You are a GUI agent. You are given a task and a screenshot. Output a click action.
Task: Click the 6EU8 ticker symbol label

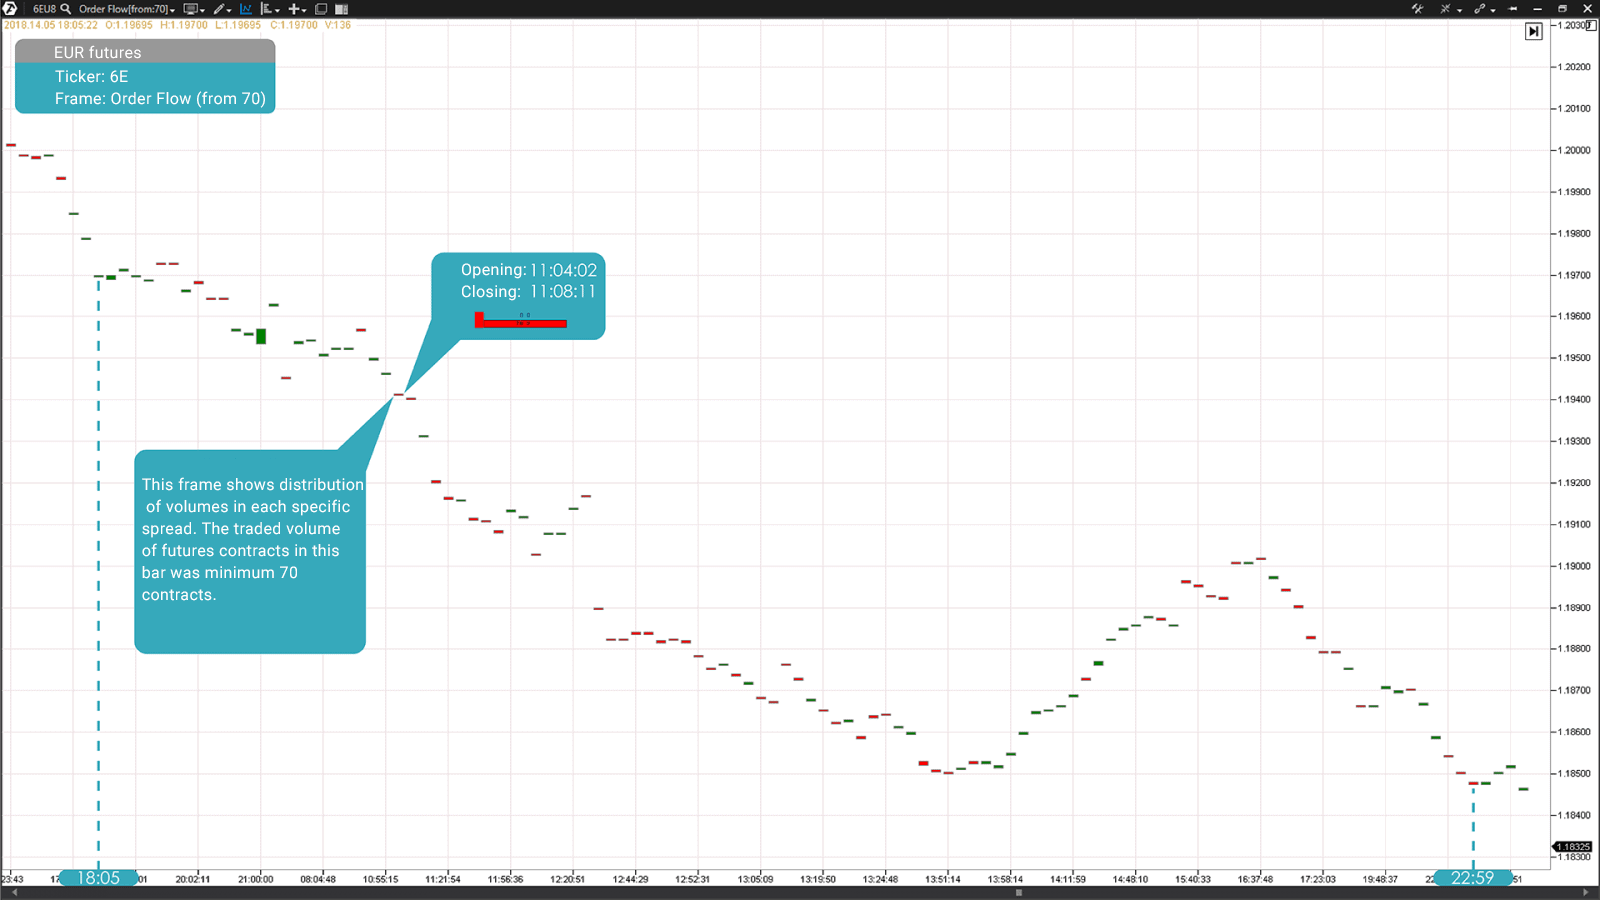pyautogui.click(x=44, y=9)
